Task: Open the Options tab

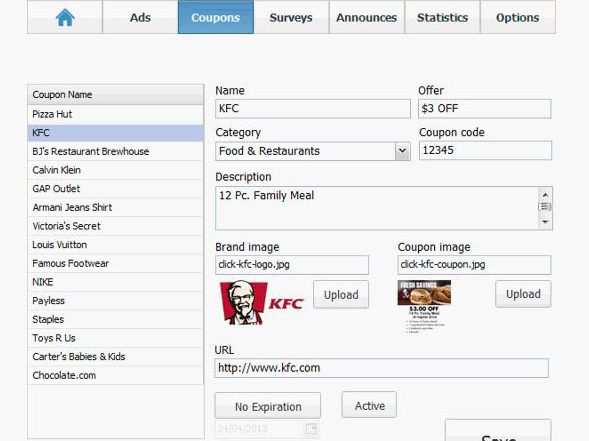Action: click(x=518, y=17)
